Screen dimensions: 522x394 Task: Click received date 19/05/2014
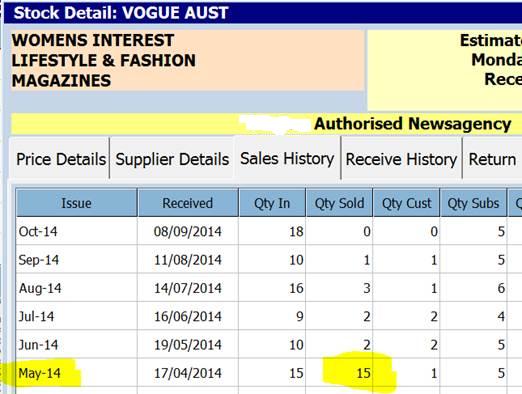188,345
